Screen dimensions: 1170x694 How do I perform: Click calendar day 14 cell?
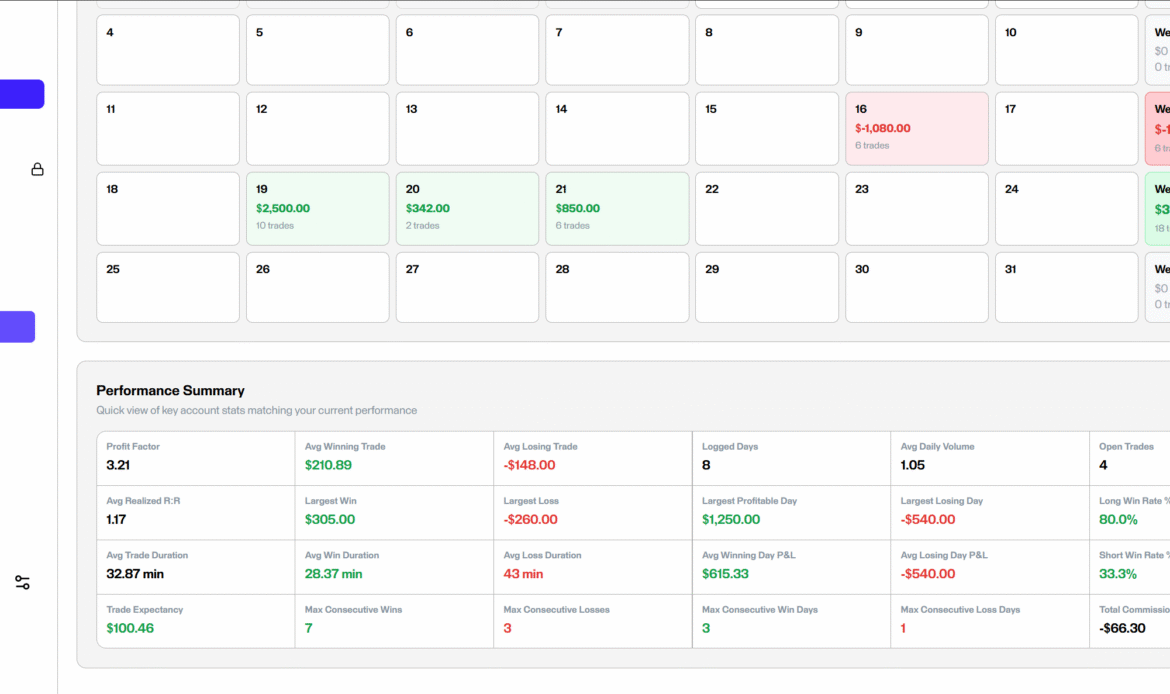pos(616,129)
